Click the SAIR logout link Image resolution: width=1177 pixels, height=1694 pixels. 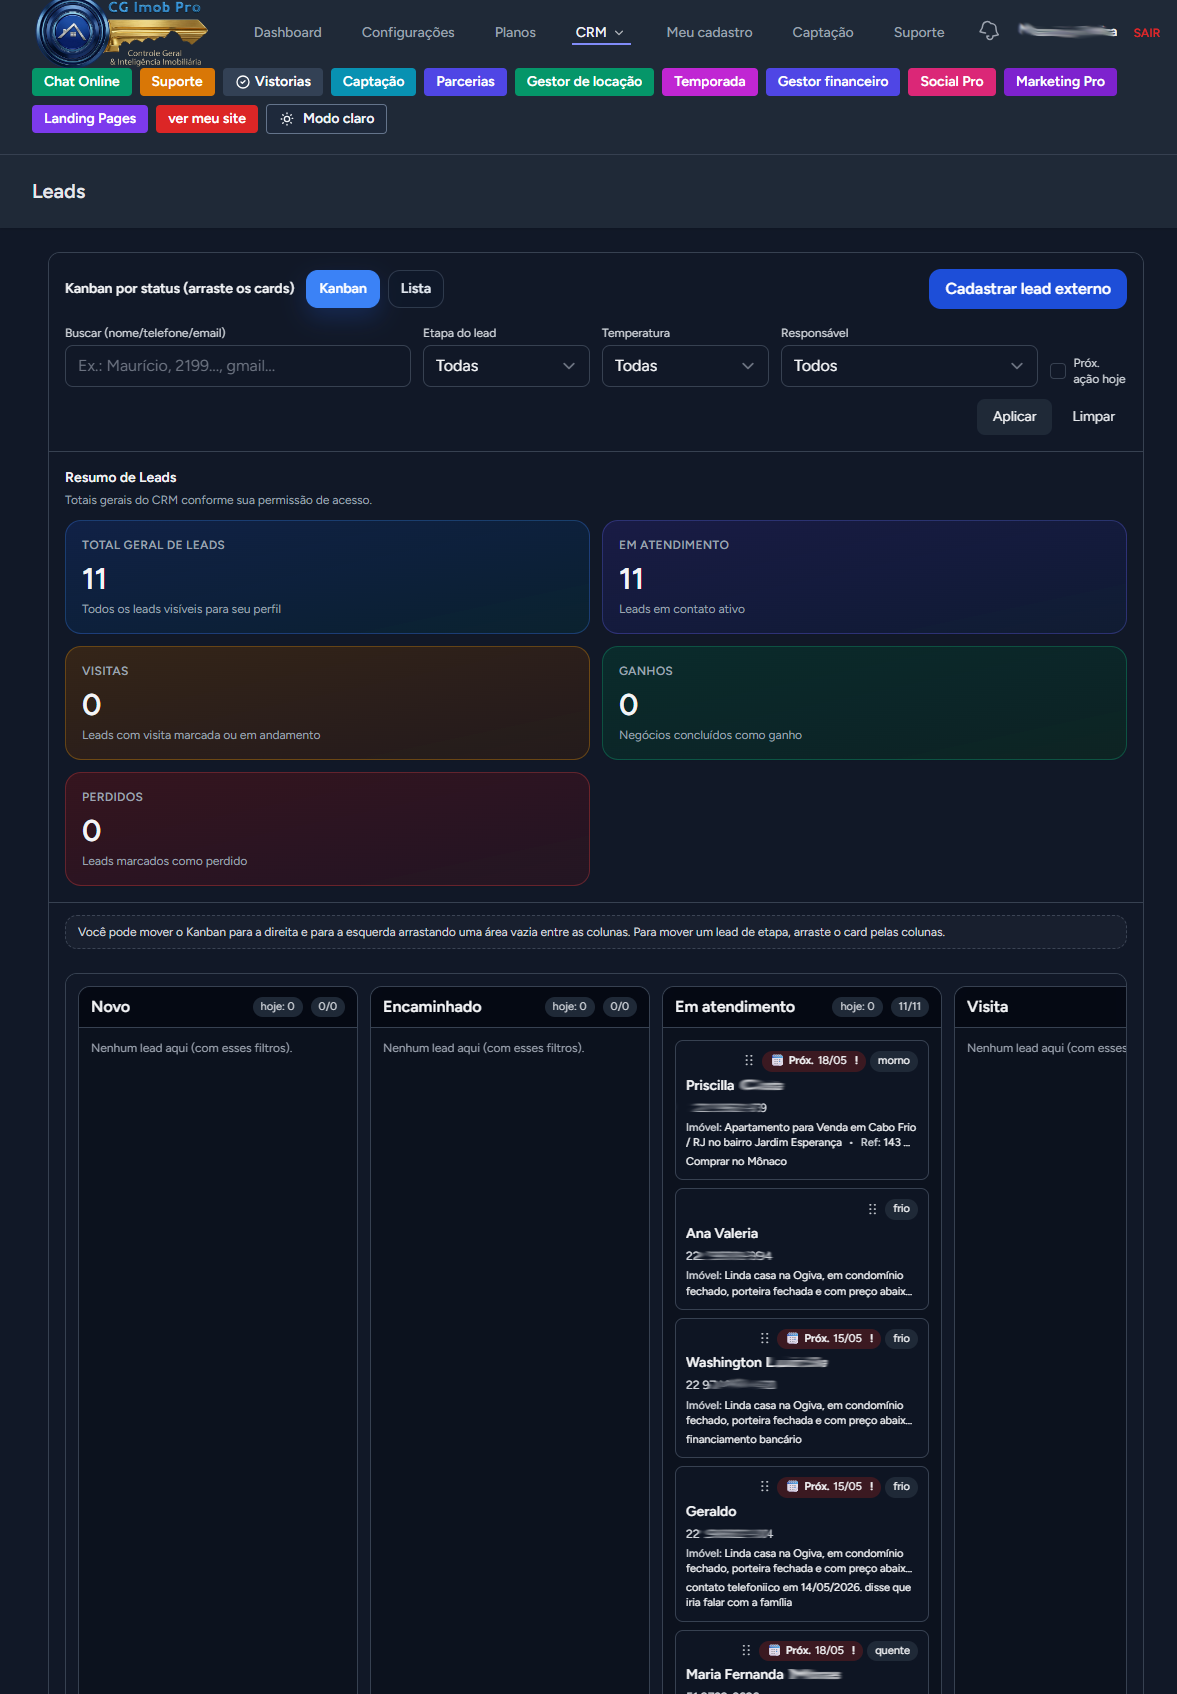[1147, 33]
